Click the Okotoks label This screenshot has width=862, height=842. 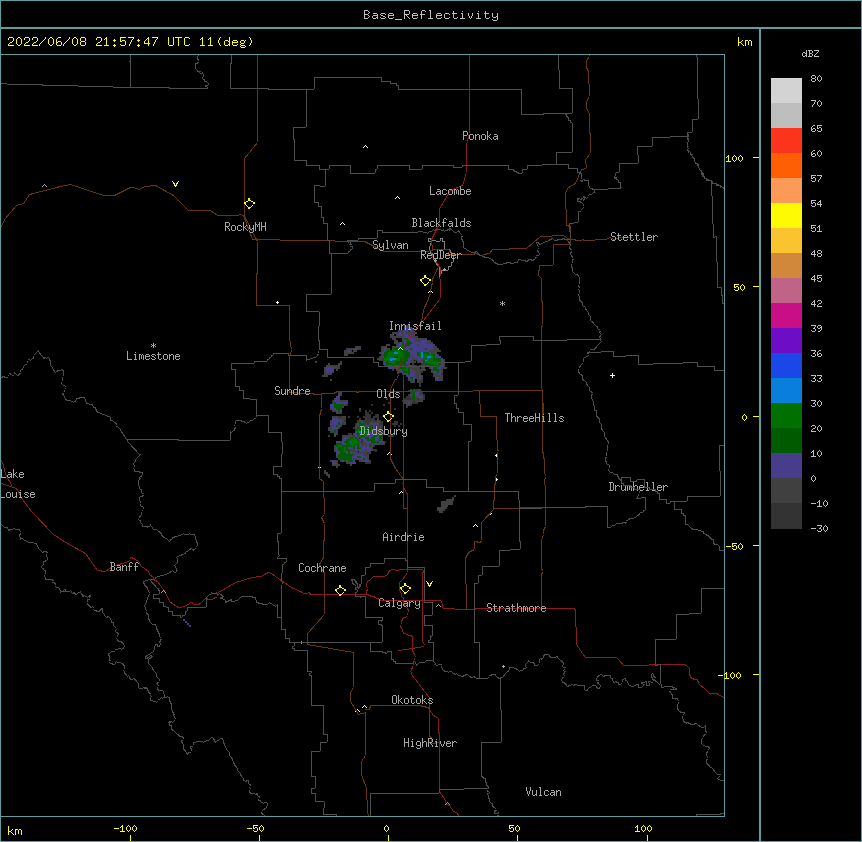click(x=412, y=700)
